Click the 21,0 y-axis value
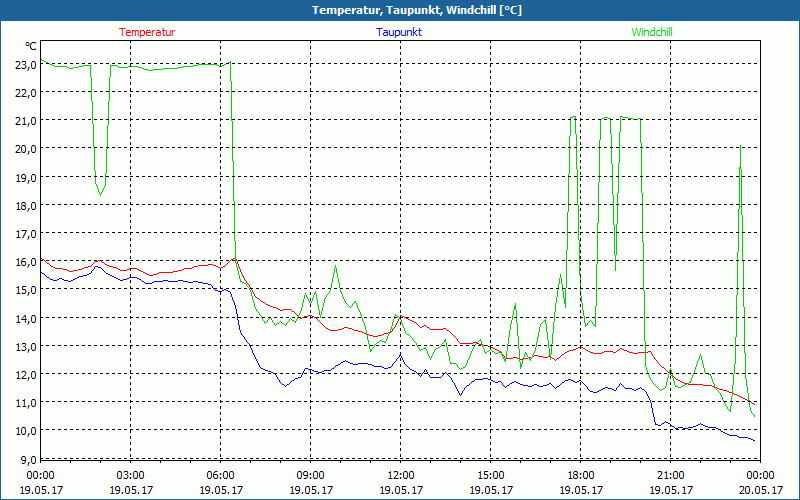 point(27,120)
